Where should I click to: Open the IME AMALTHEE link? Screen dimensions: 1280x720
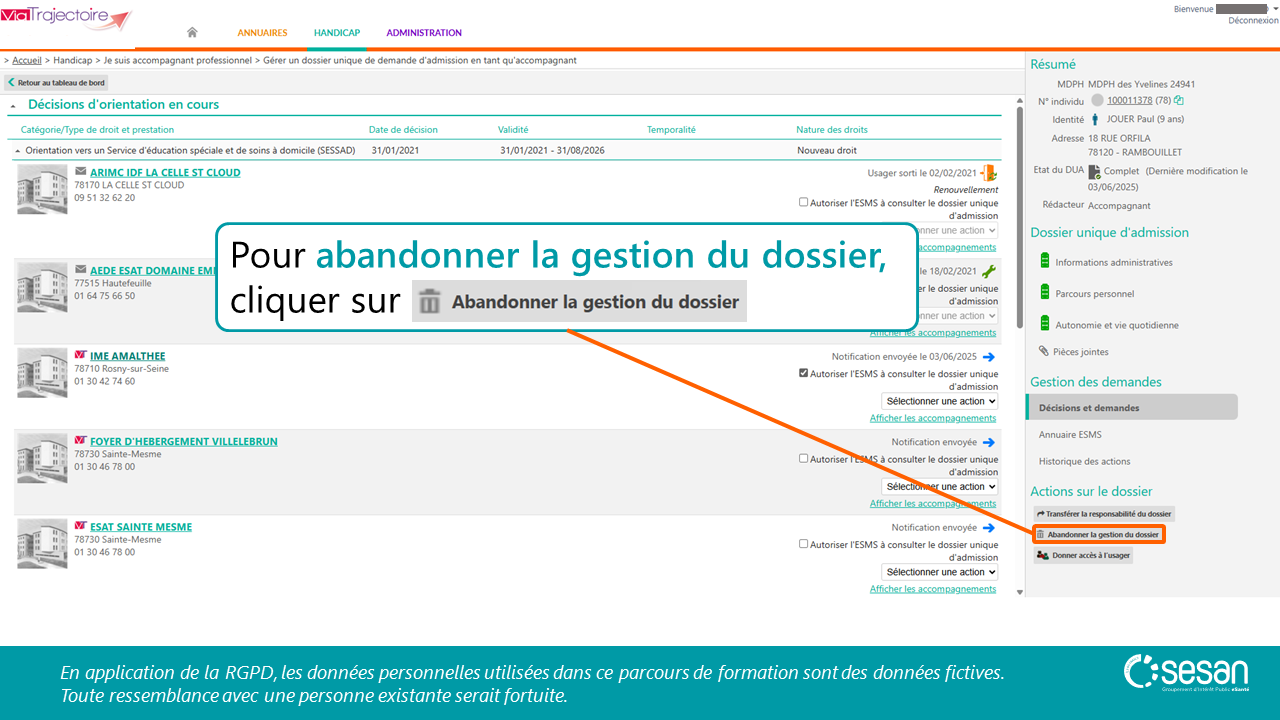tap(128, 356)
